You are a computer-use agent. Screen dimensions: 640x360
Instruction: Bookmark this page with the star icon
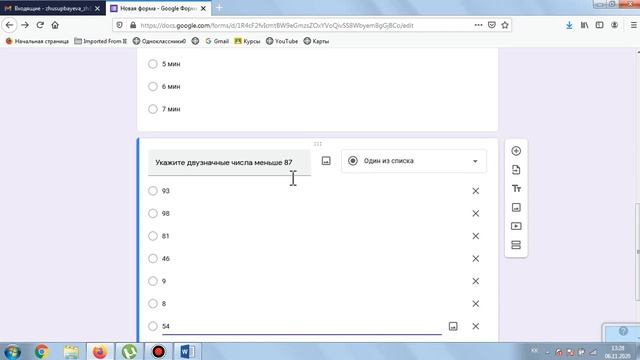pyautogui.click(x=505, y=25)
